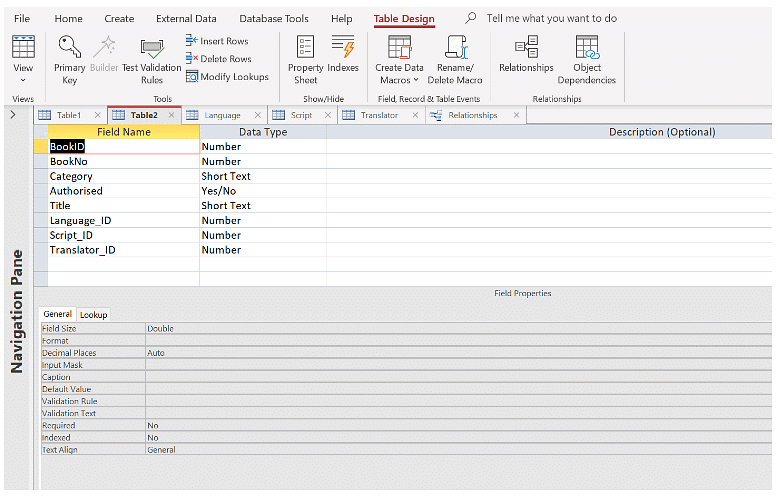Screen dimensions: 778x498
Task: Click the Builder wand icon
Action: pyautogui.click(x=104, y=54)
